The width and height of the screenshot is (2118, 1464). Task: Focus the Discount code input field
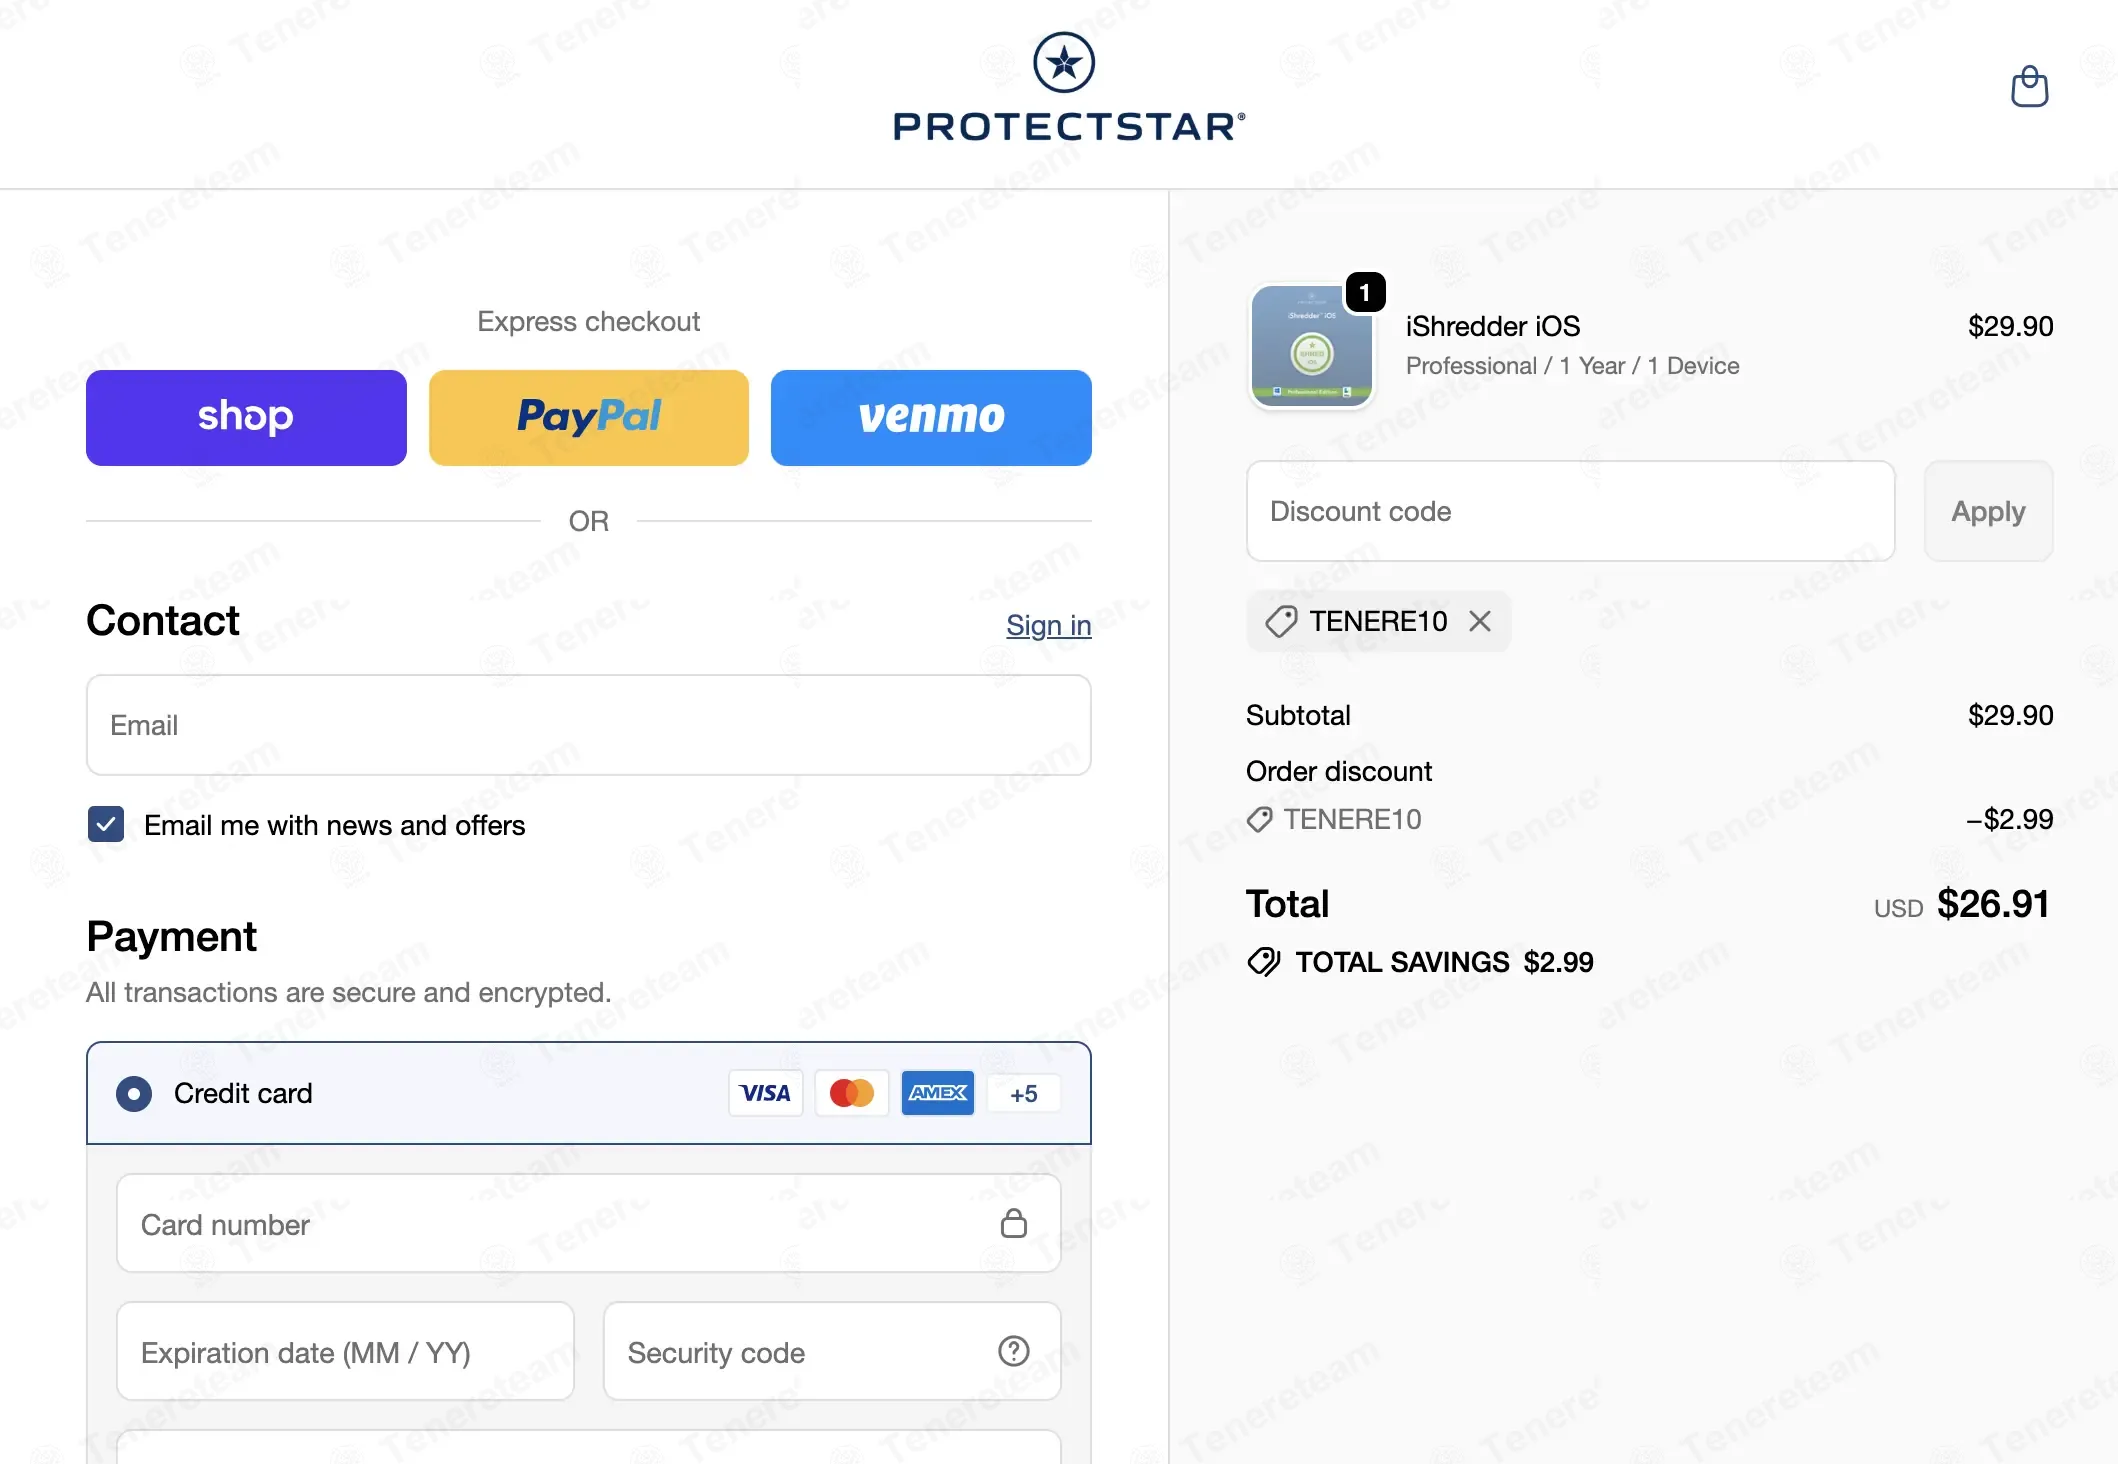coord(1571,511)
